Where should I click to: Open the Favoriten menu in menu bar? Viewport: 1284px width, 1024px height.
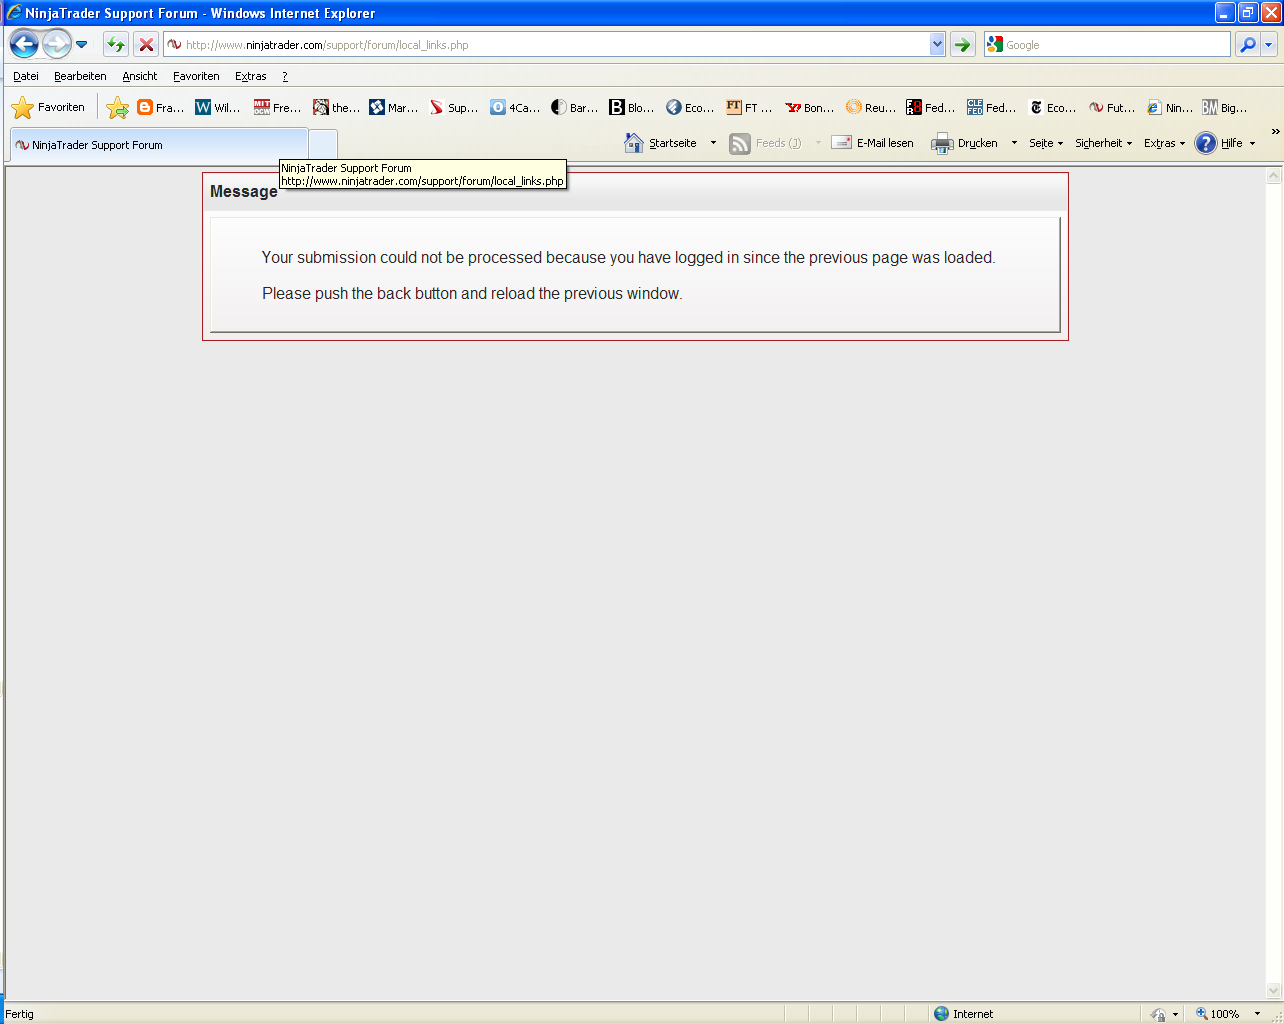pos(196,76)
